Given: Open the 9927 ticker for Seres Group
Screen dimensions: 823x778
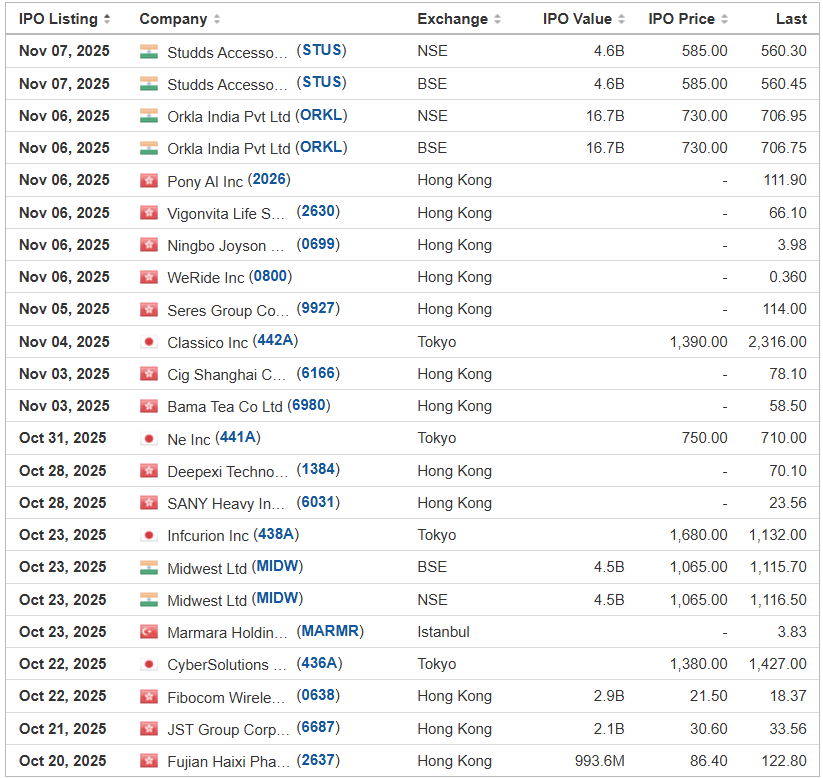Looking at the screenshot, I should (x=318, y=308).
